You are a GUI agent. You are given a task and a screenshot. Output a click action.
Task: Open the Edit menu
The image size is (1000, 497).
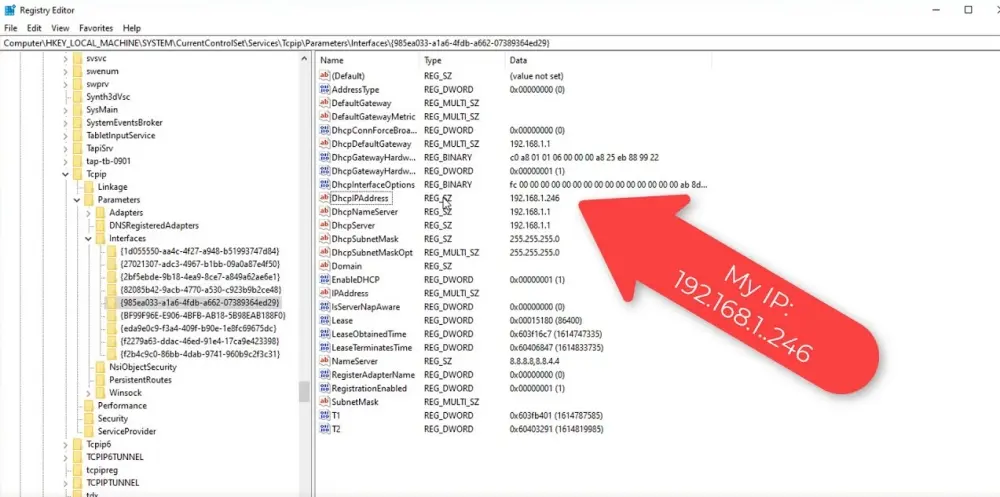pos(34,28)
